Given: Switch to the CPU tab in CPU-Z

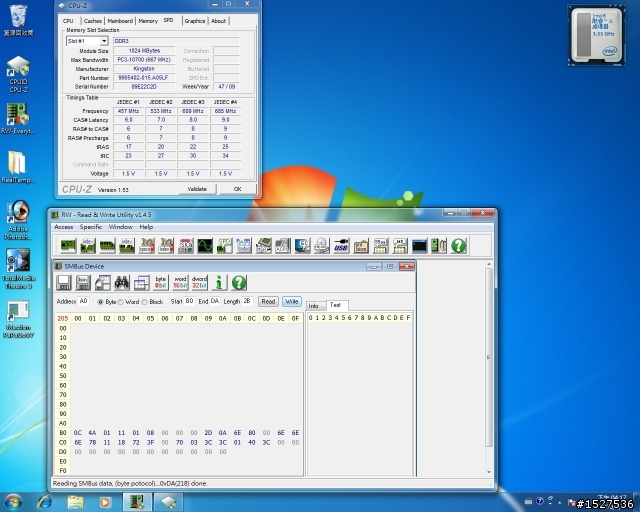Looking at the screenshot, I should point(69,21).
